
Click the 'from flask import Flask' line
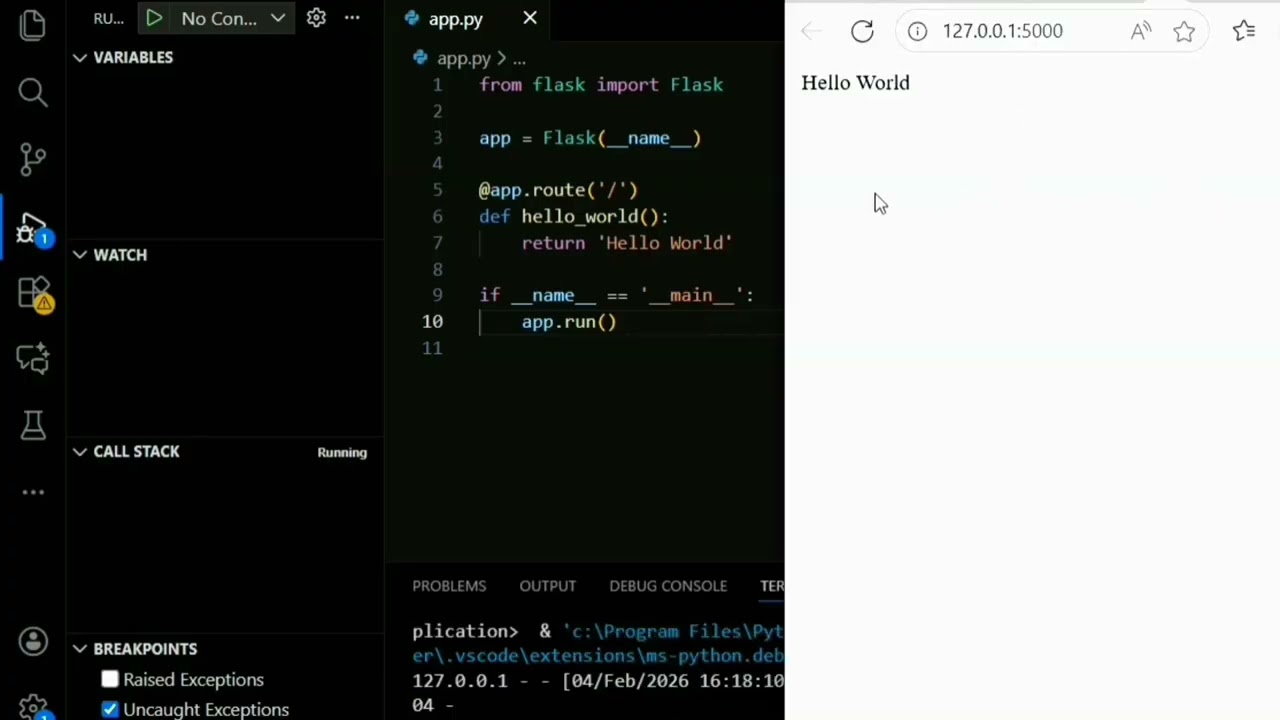601,85
